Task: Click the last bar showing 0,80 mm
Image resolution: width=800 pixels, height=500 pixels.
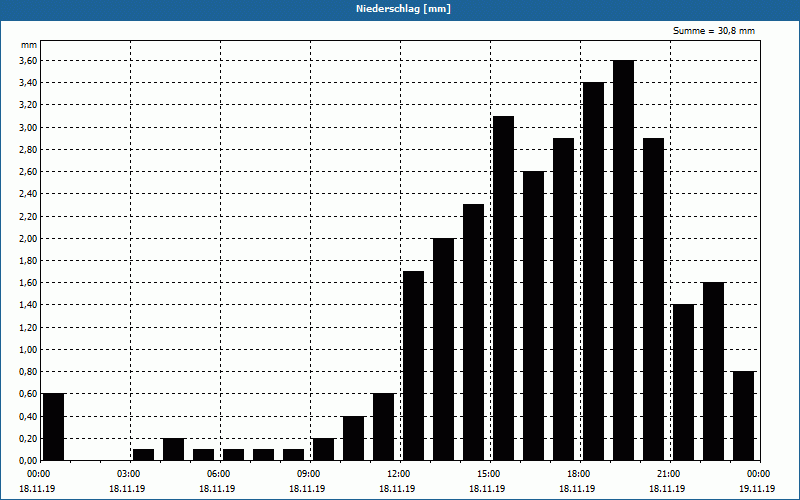Action: tap(743, 416)
